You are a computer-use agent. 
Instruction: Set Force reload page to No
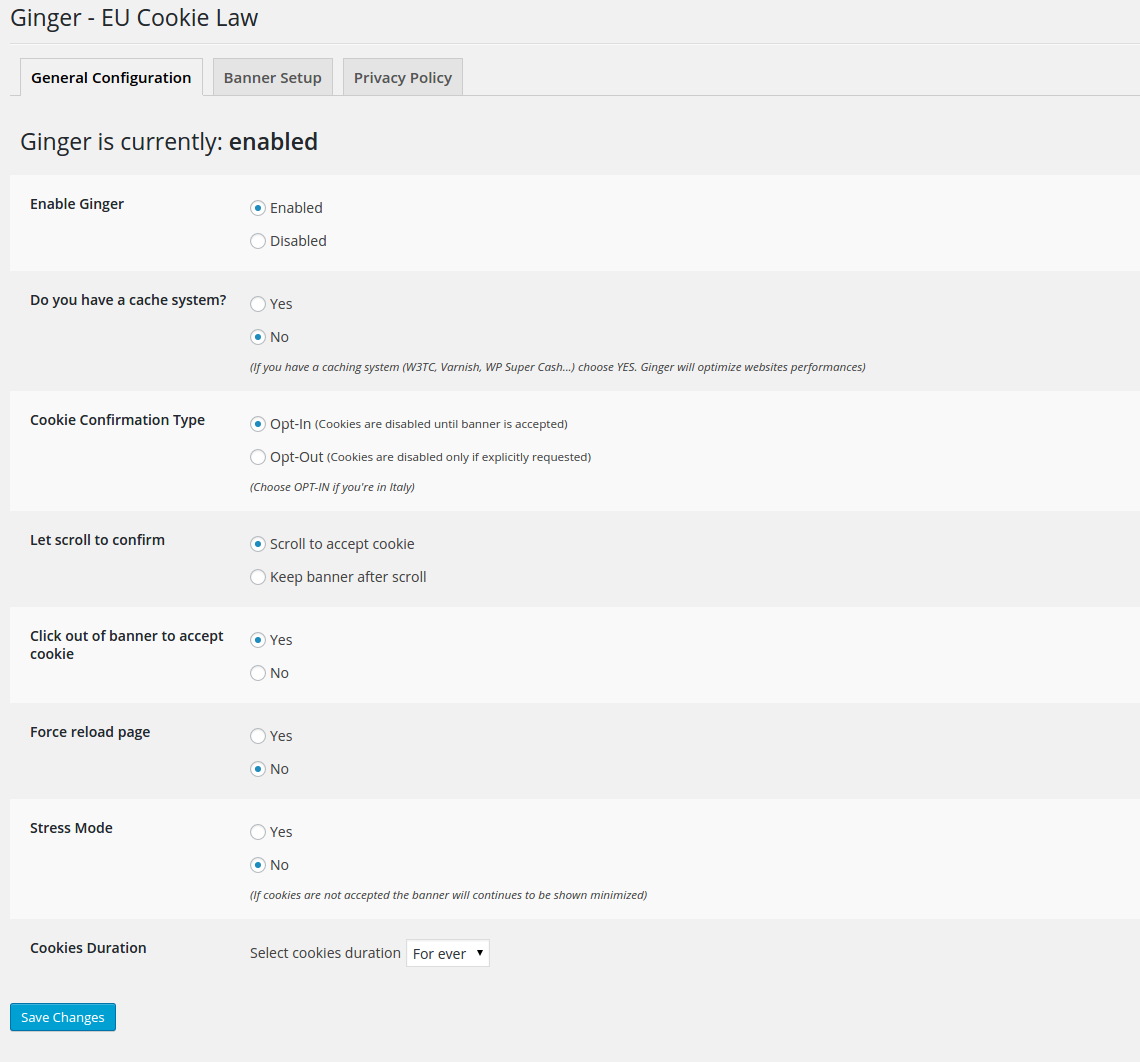(257, 768)
